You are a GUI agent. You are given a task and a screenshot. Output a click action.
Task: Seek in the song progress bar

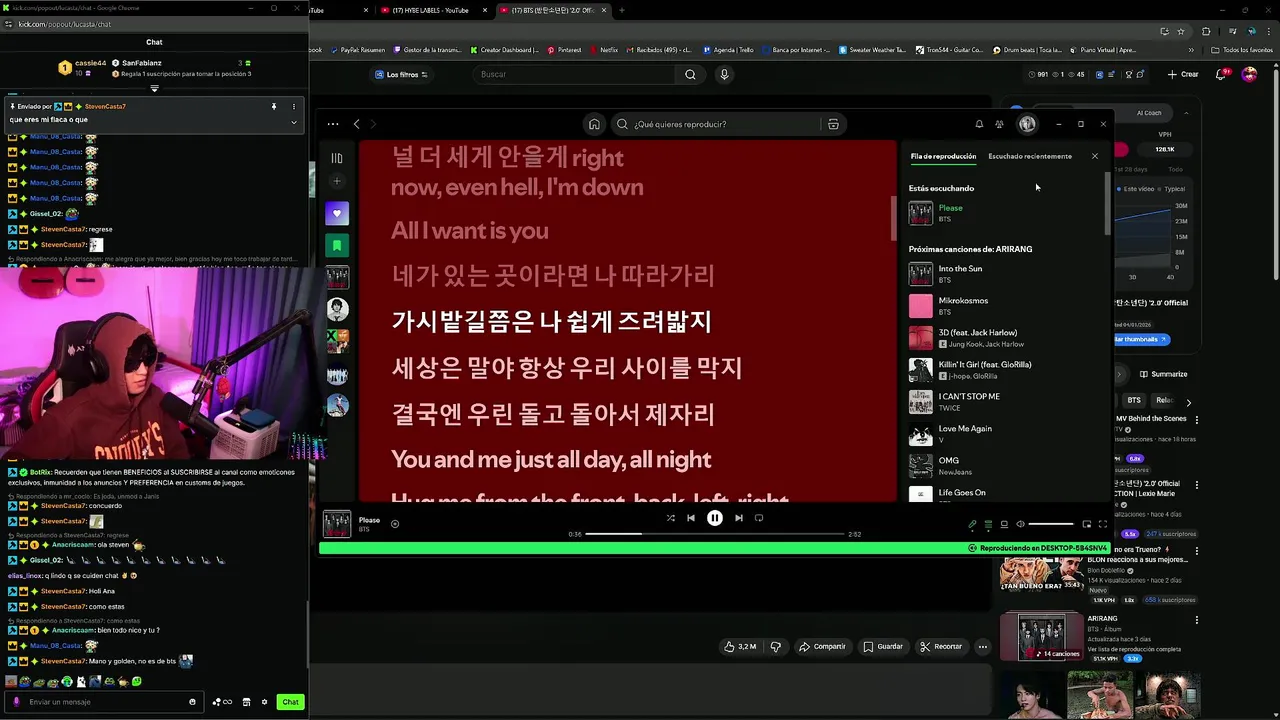click(x=716, y=534)
